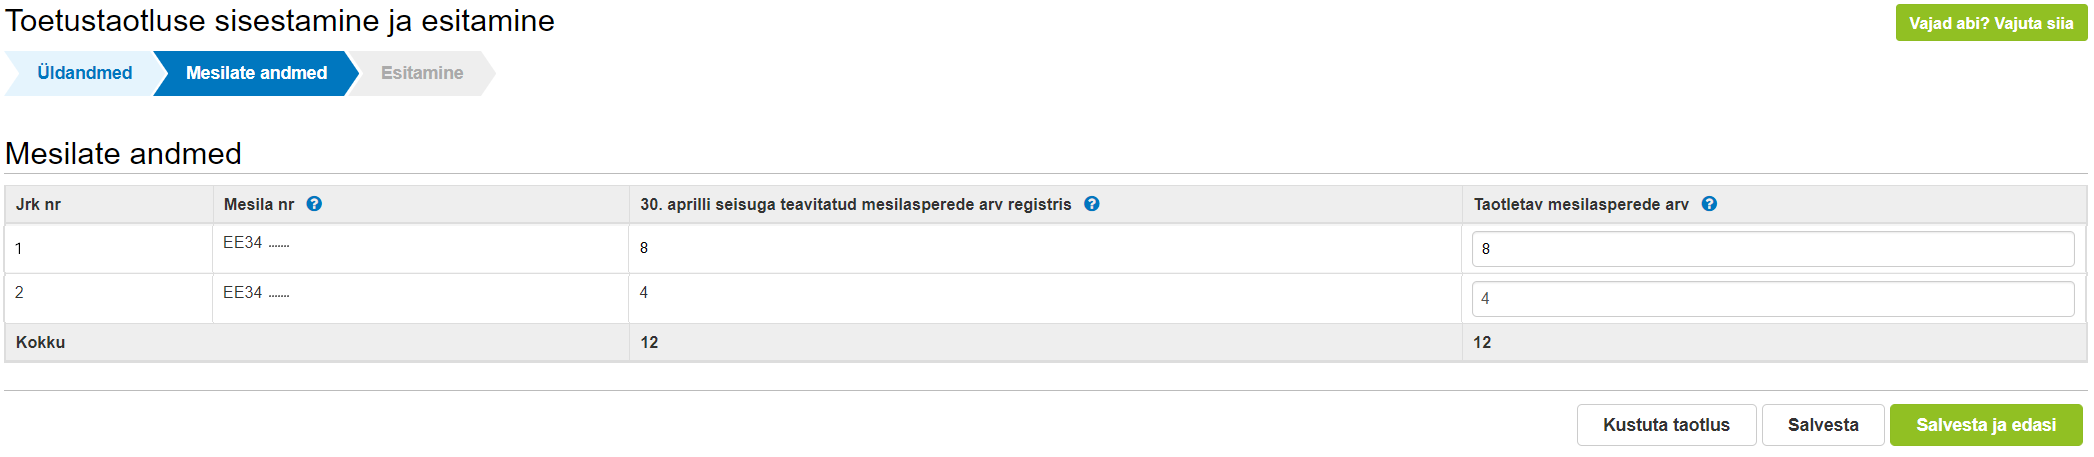Focus the input field with value 8
Image resolution: width=2094 pixels, height=457 pixels.
[x=1773, y=249]
